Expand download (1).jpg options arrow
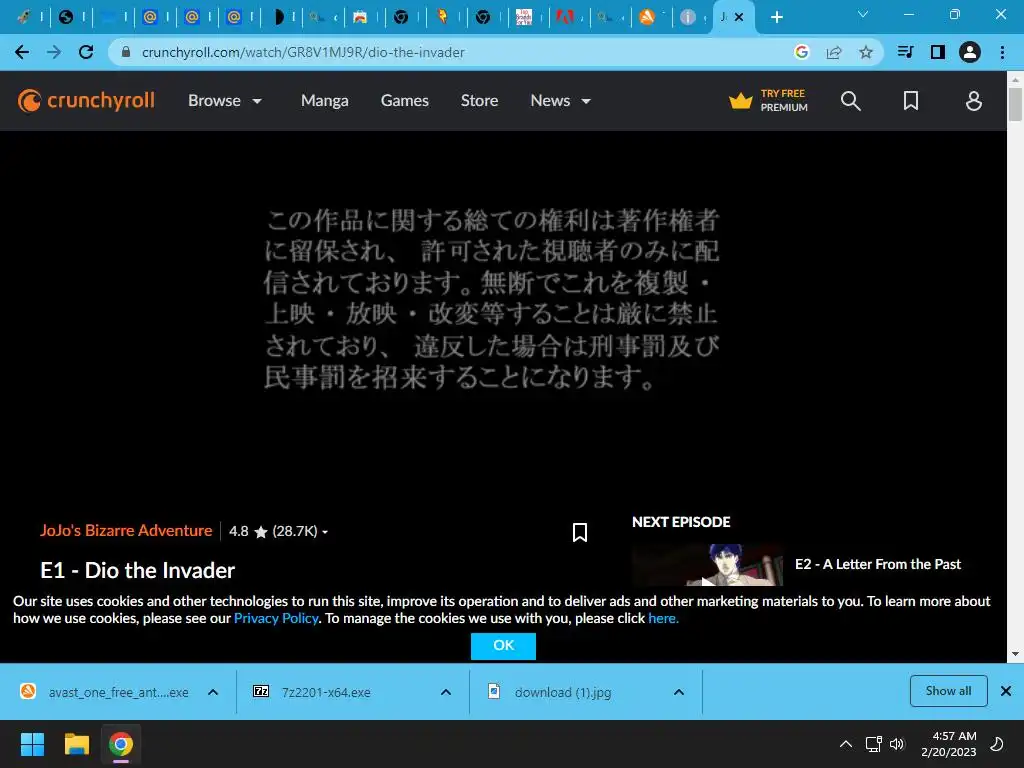This screenshot has height=768, width=1024. 679,692
